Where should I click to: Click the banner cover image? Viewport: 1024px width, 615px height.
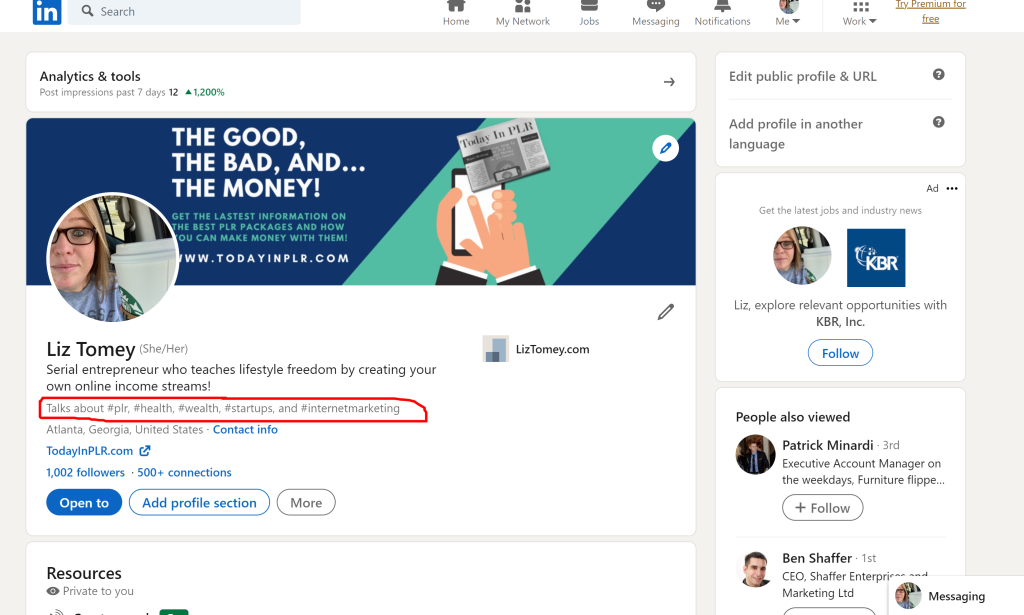pos(360,202)
